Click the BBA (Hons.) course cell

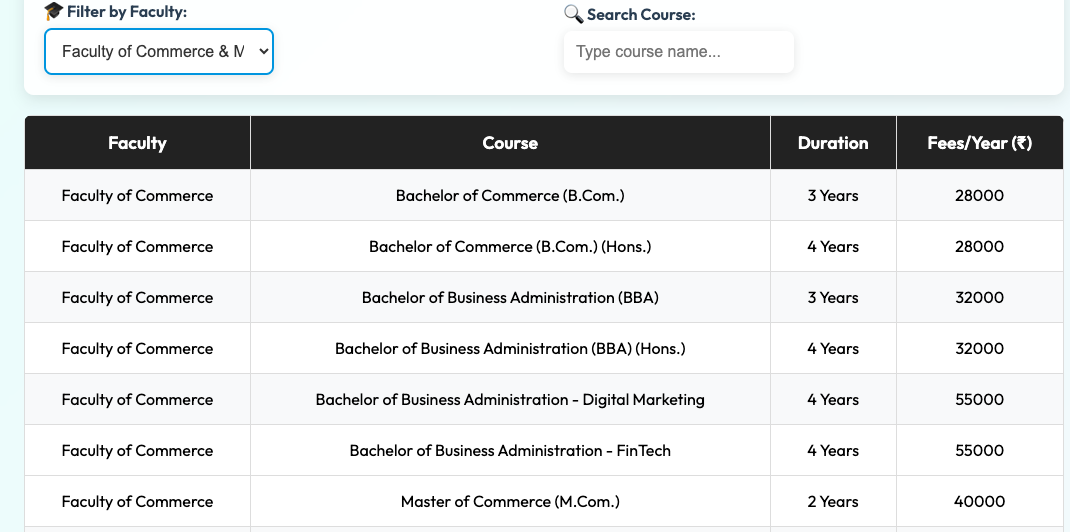510,349
